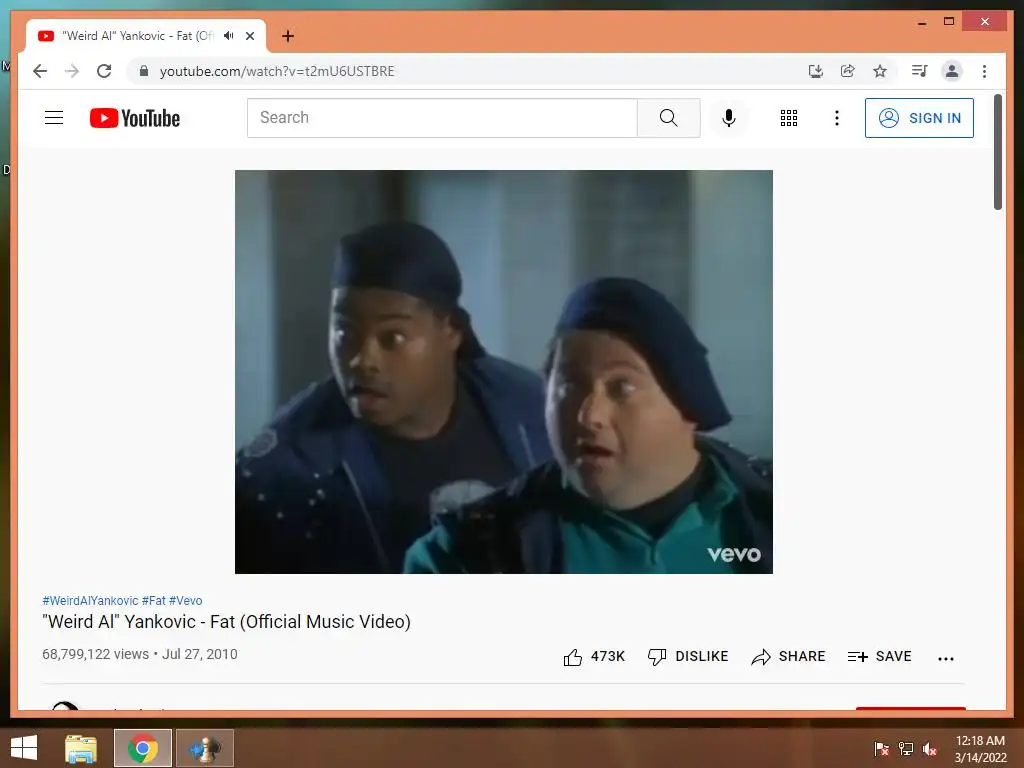Open File Explorer from taskbar
The width and height of the screenshot is (1024, 768).
(81, 748)
